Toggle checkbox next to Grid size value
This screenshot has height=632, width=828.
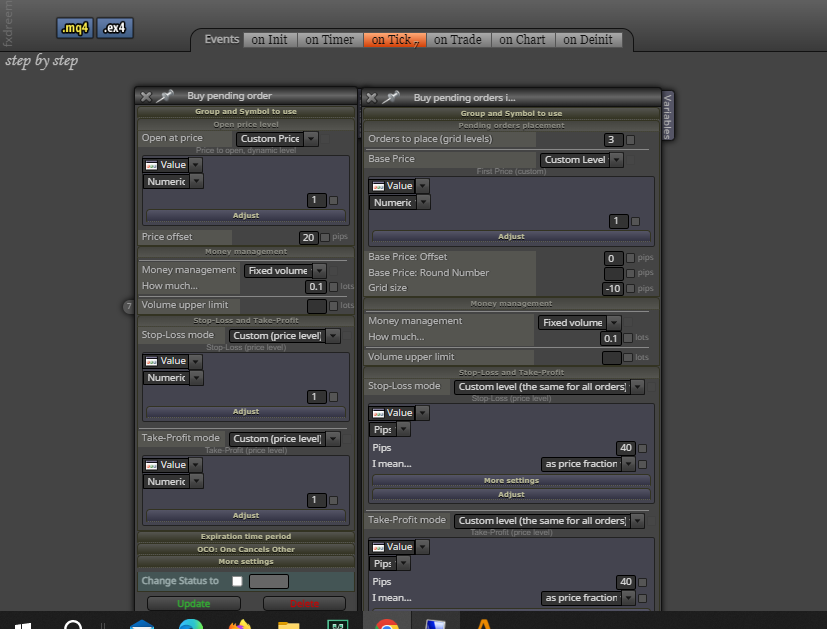point(631,289)
